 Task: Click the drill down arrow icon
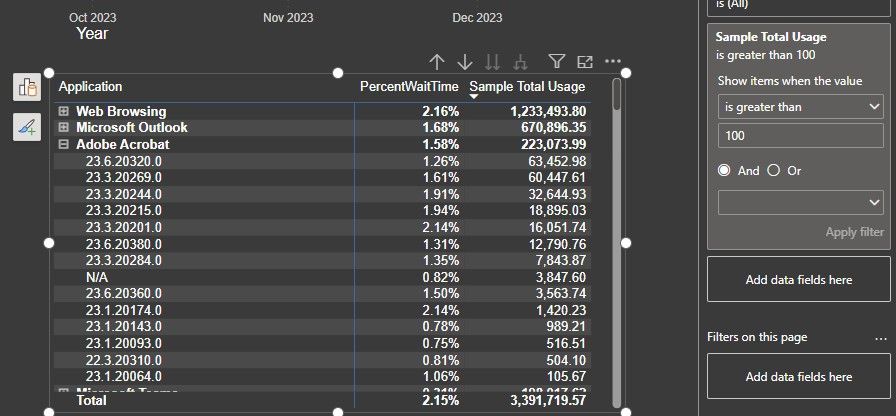[x=465, y=62]
